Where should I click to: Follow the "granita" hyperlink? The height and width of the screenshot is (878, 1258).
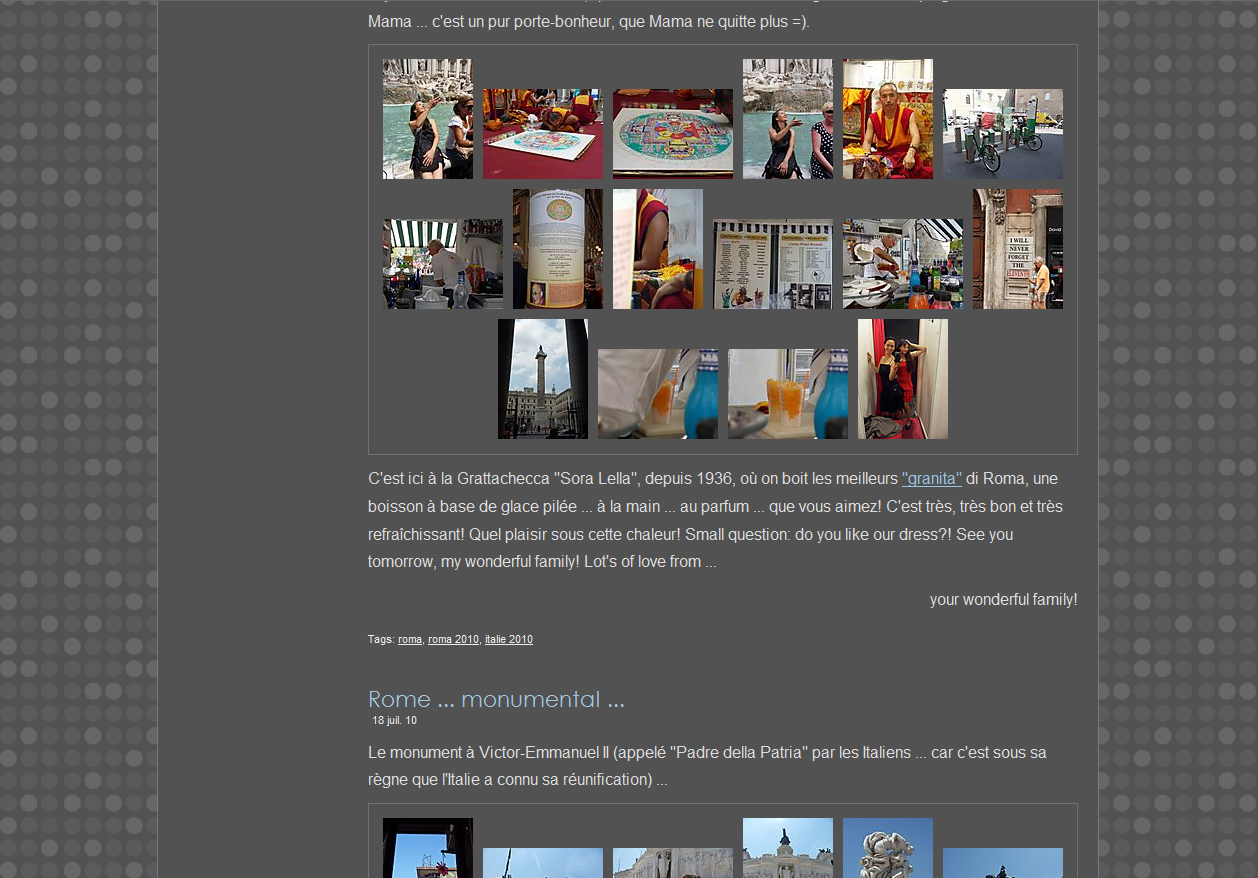[931, 479]
